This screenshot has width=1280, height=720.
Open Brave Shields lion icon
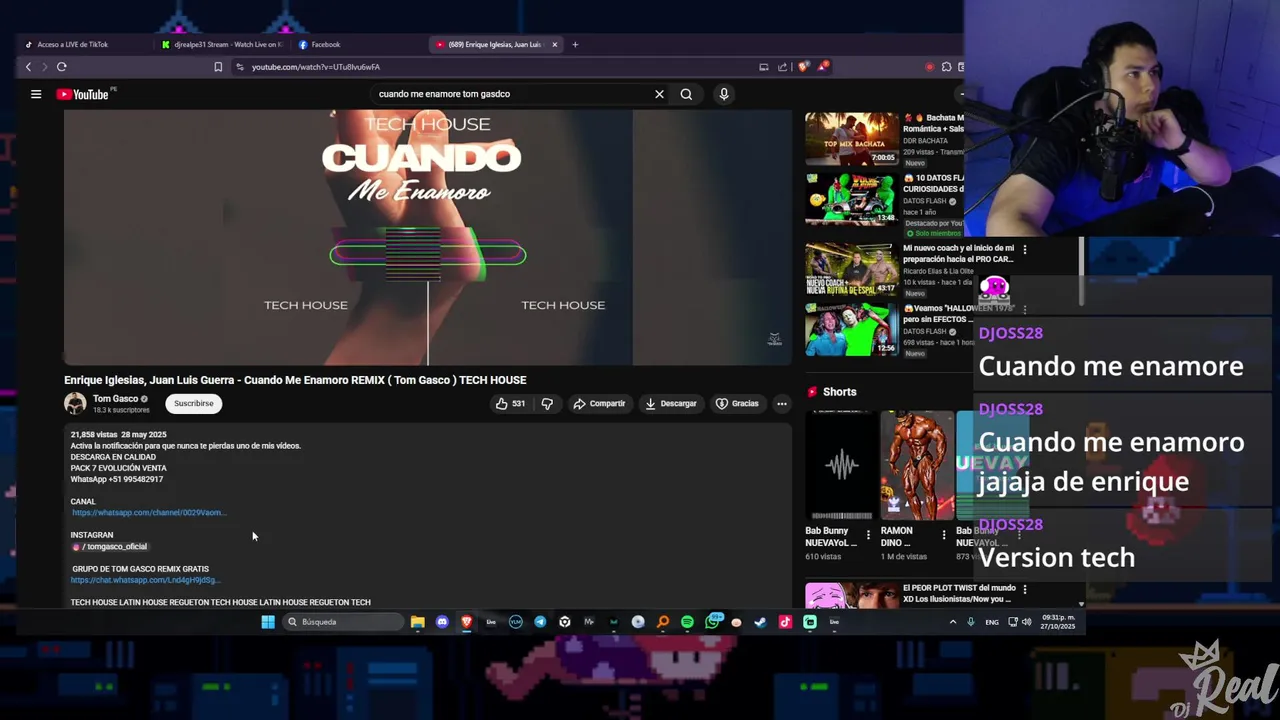tap(803, 67)
